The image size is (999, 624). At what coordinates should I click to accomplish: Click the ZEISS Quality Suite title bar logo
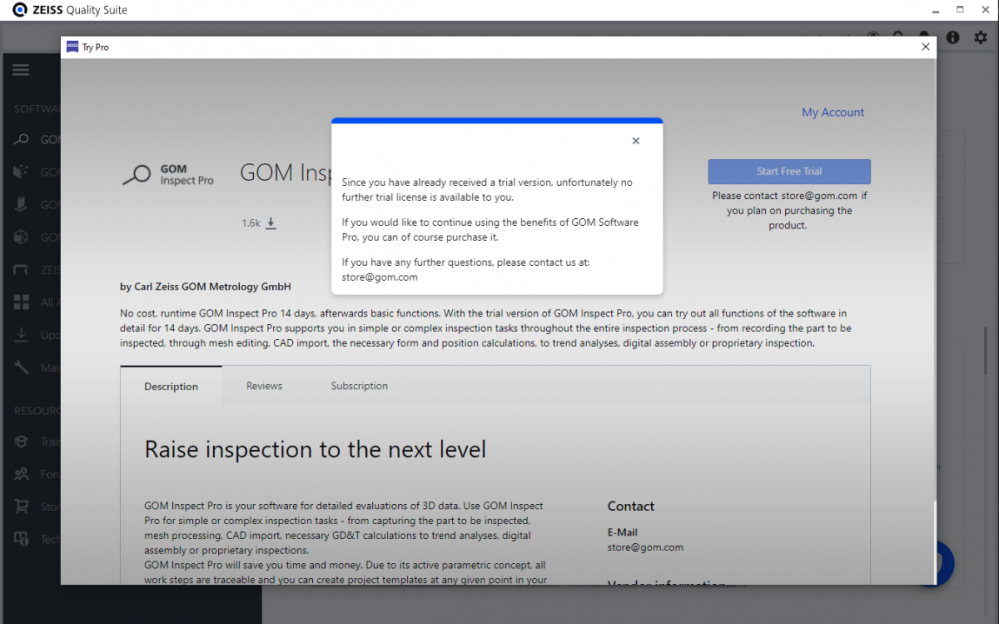point(20,10)
